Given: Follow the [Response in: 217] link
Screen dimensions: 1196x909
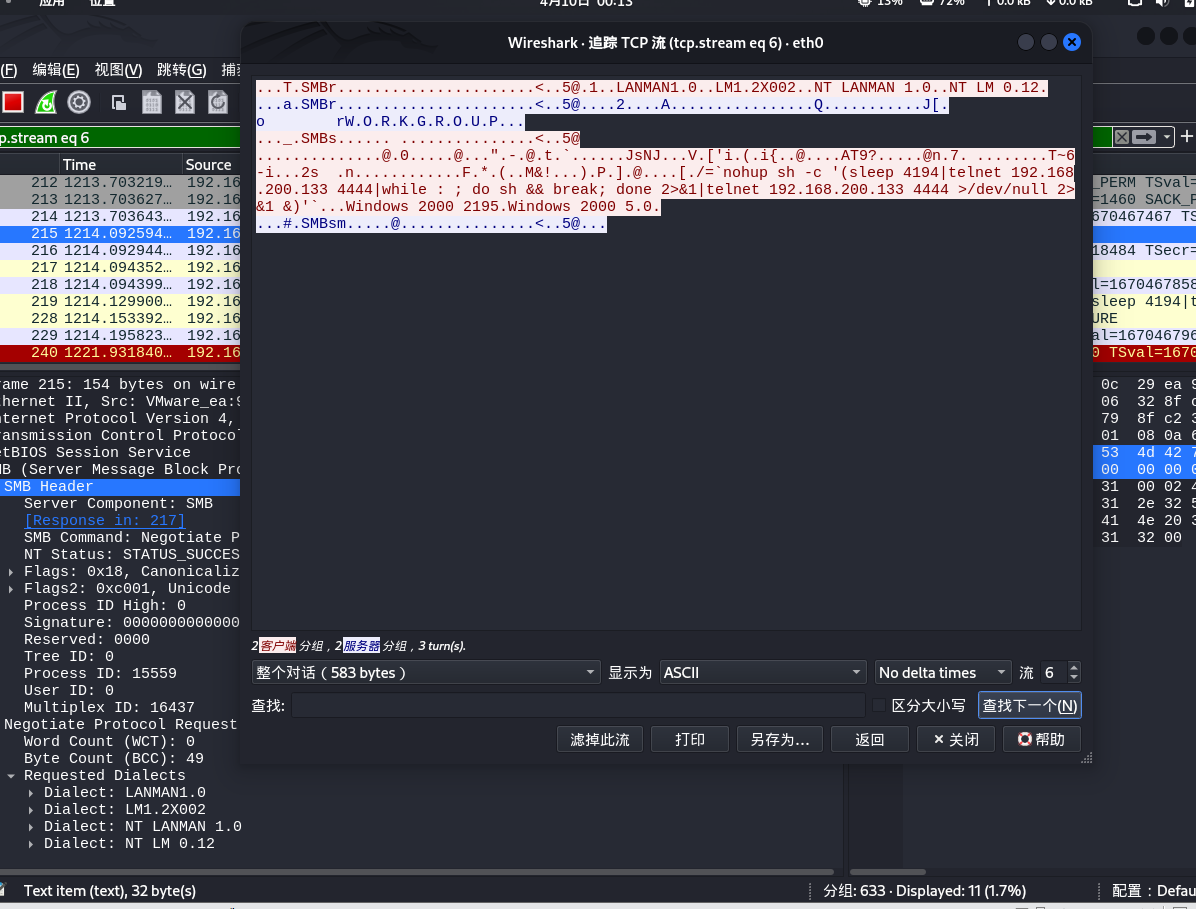Looking at the screenshot, I should click(104, 520).
